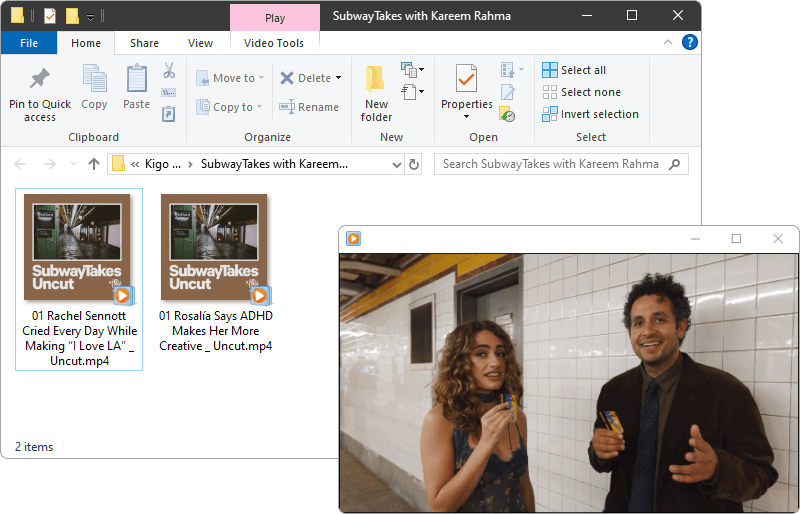The height and width of the screenshot is (514, 800).
Task: Open the File menu
Action: click(29, 43)
